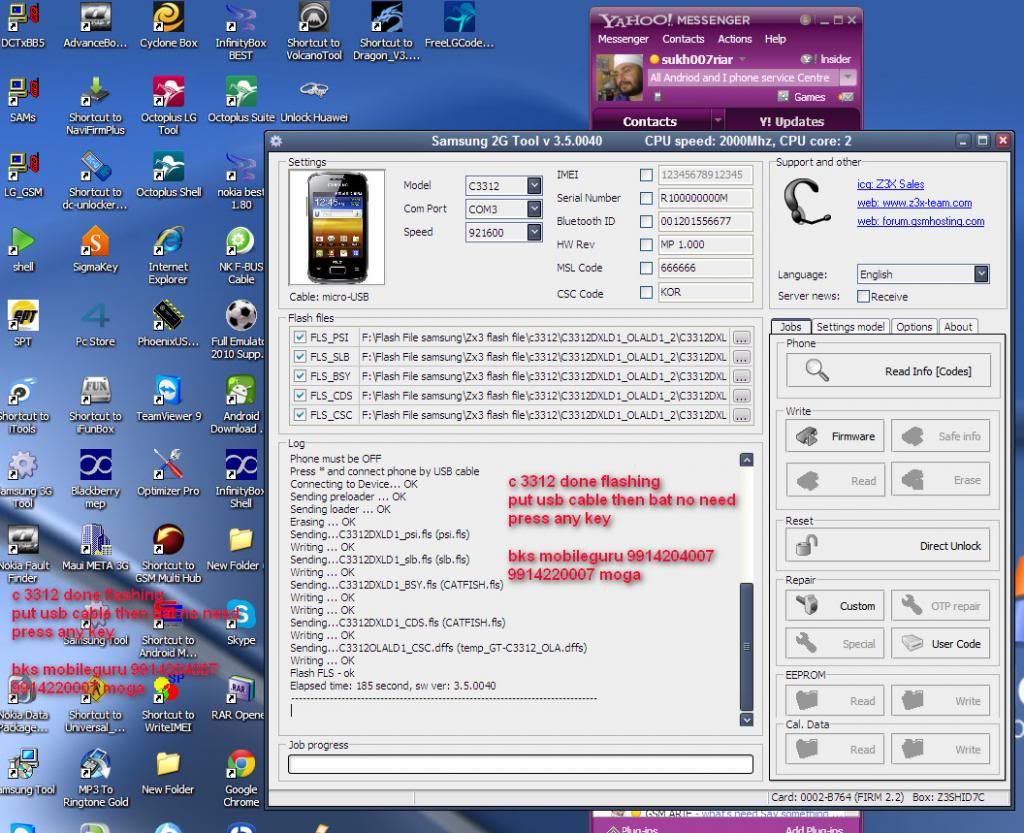Tick the CSC Code checkbox
This screenshot has width=1024, height=833.
(x=646, y=292)
